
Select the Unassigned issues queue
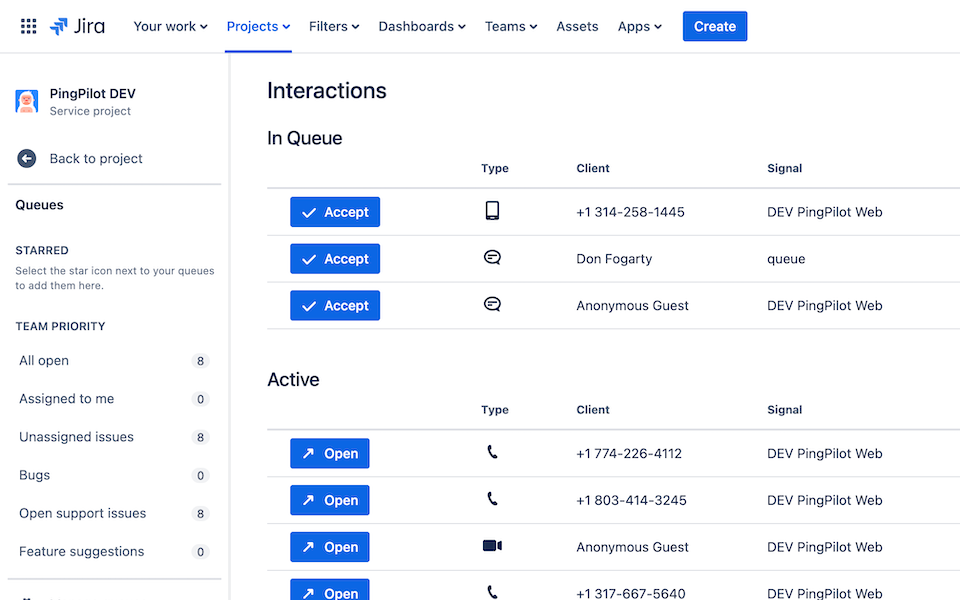point(114,437)
